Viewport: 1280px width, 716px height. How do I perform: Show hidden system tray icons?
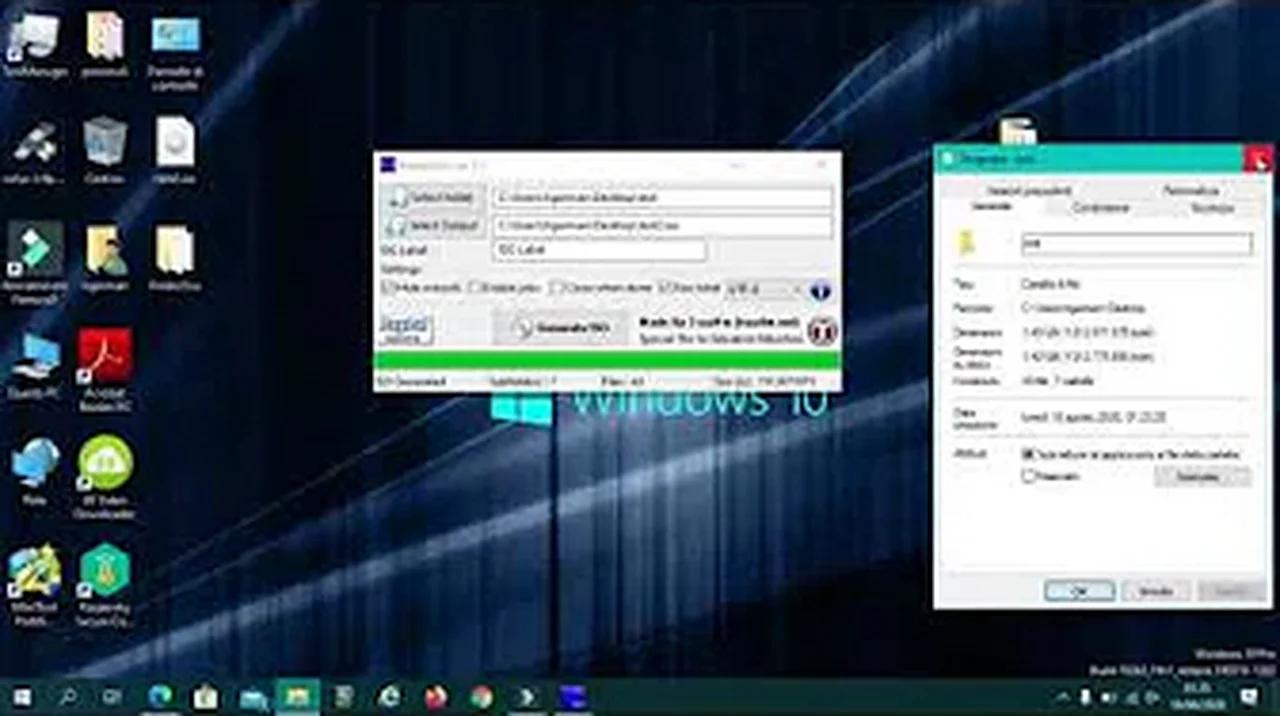click(1062, 696)
